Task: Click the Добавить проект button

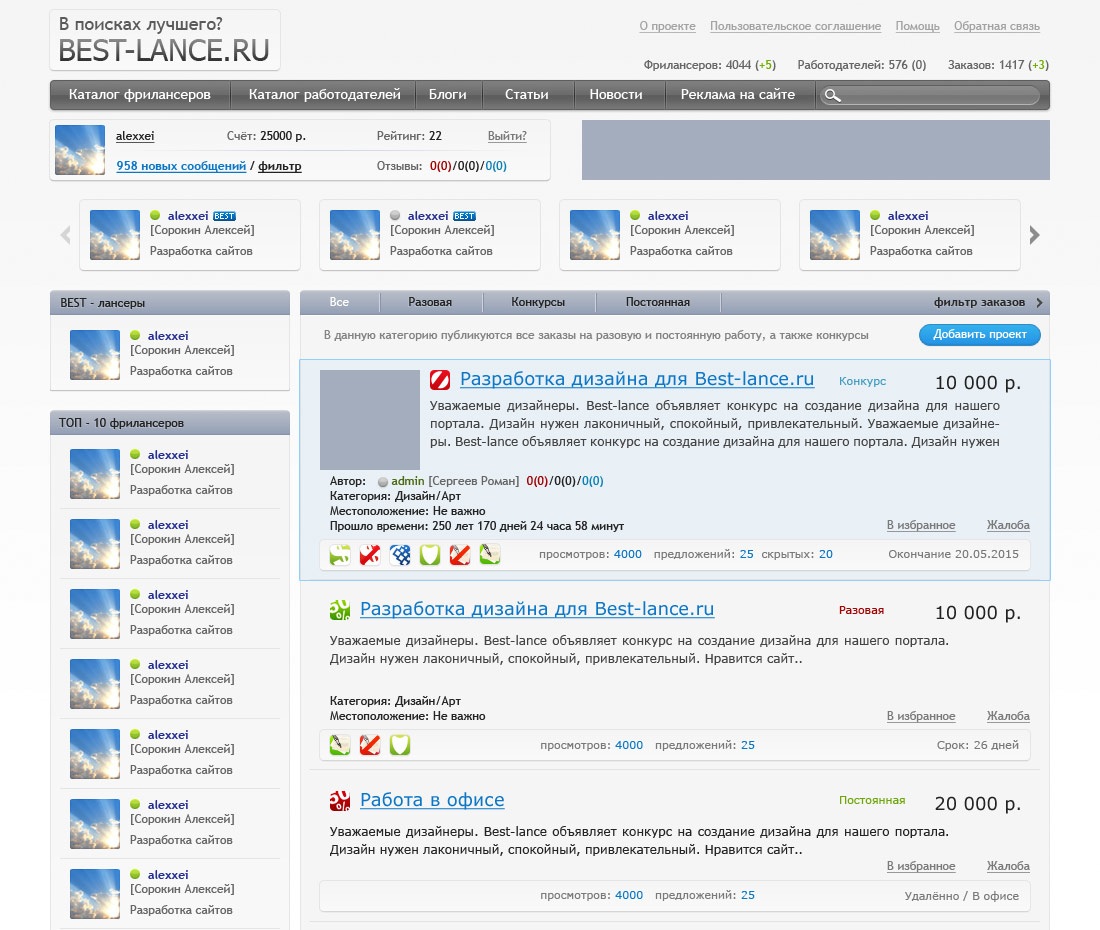Action: click(979, 335)
